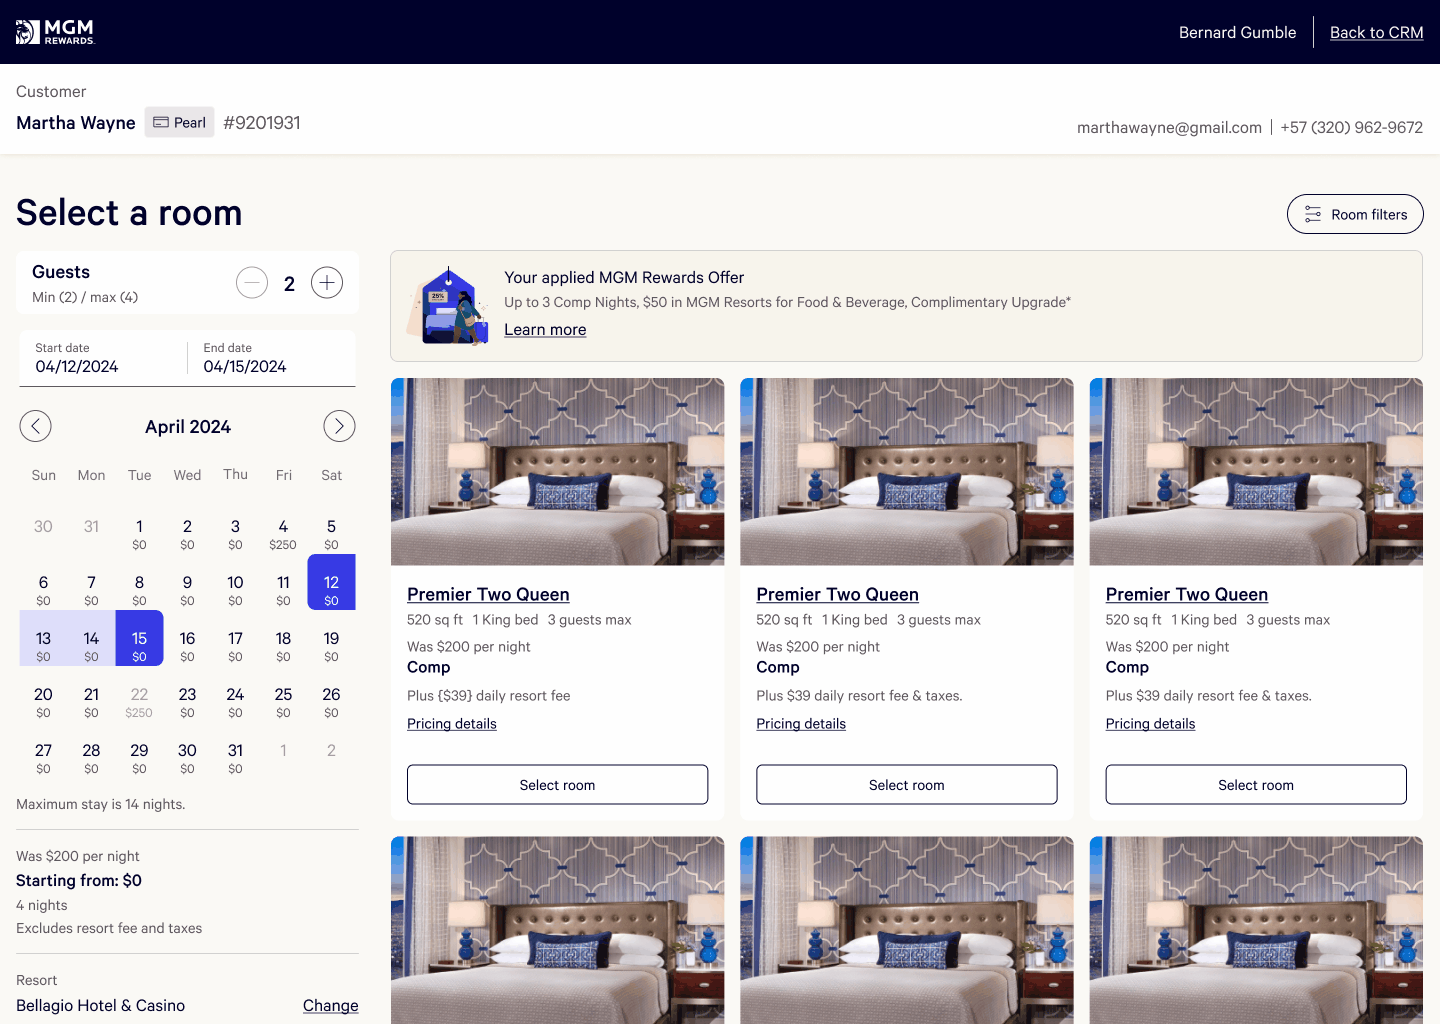Click the End date field 04/15/2024
The height and width of the screenshot is (1024, 1440).
272,358
